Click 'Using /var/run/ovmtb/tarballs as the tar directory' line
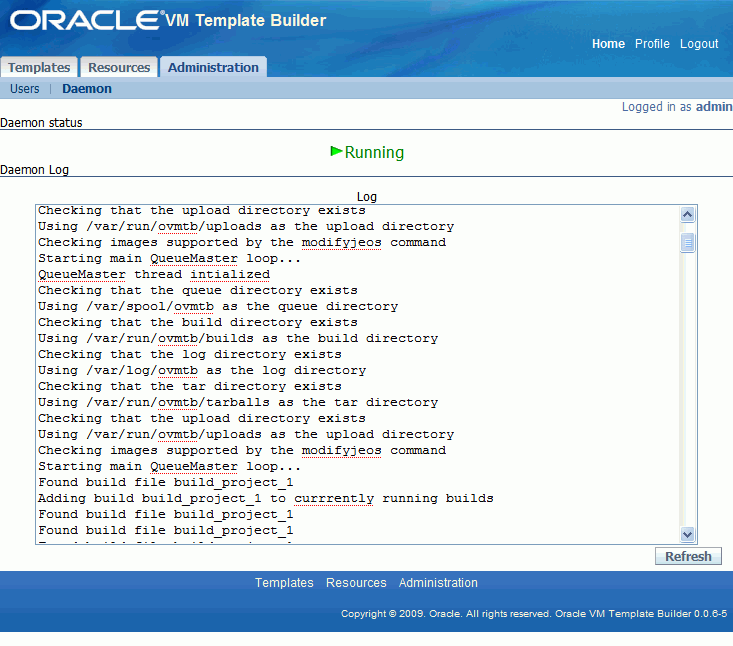 point(238,402)
